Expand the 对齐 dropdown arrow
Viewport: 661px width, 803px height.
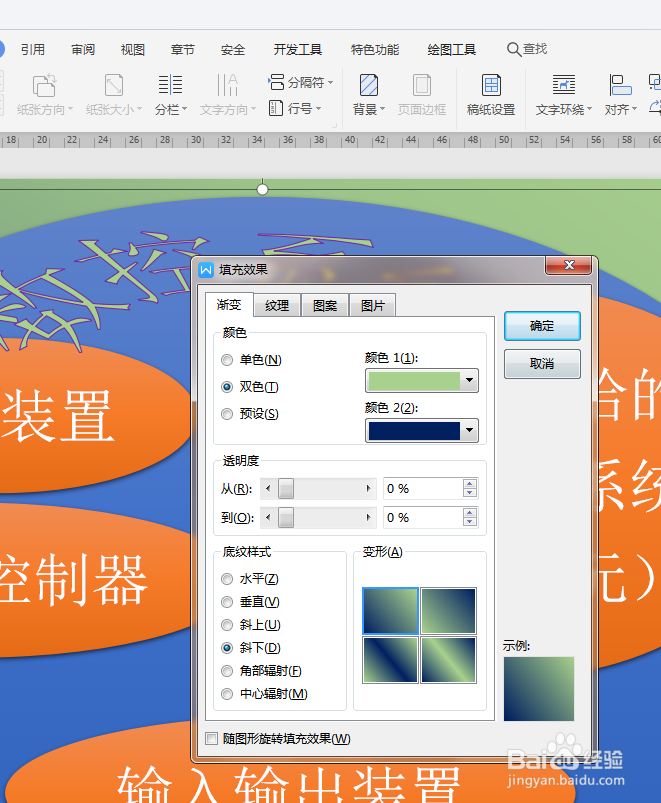tap(634, 109)
